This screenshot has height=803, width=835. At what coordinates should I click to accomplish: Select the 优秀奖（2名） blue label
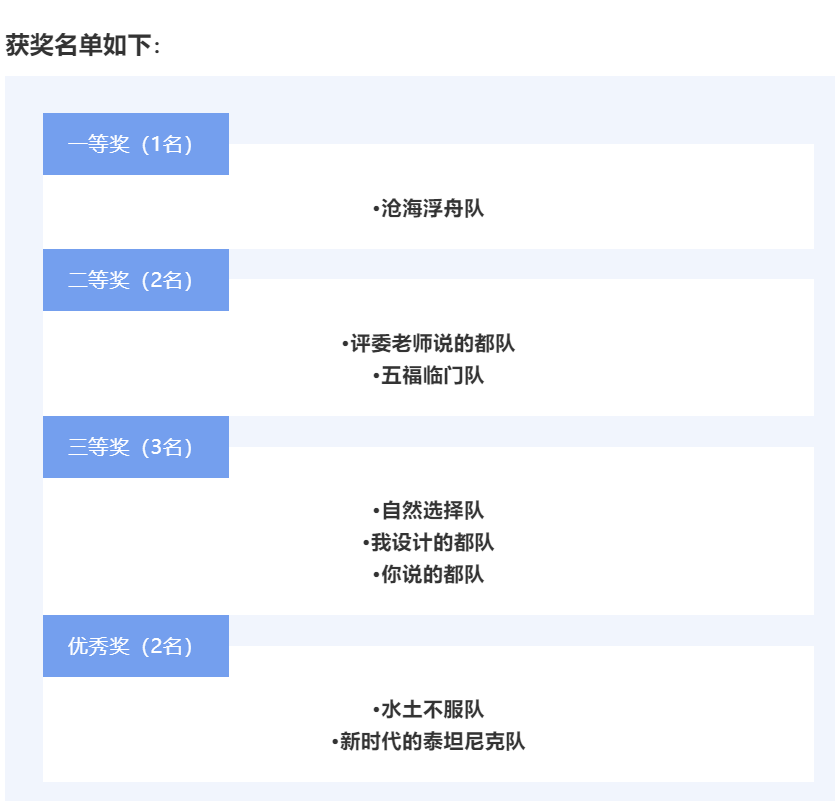pos(135,646)
